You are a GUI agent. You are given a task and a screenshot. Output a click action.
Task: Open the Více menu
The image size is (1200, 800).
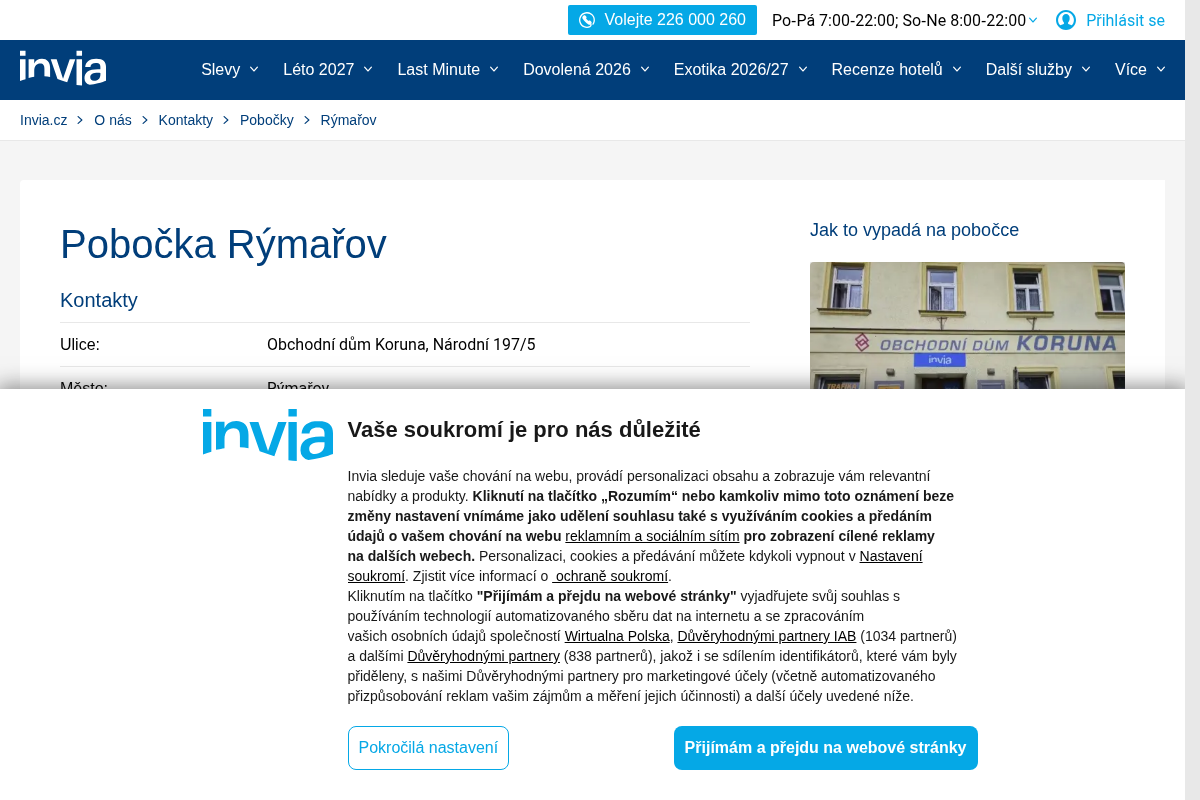(1141, 69)
